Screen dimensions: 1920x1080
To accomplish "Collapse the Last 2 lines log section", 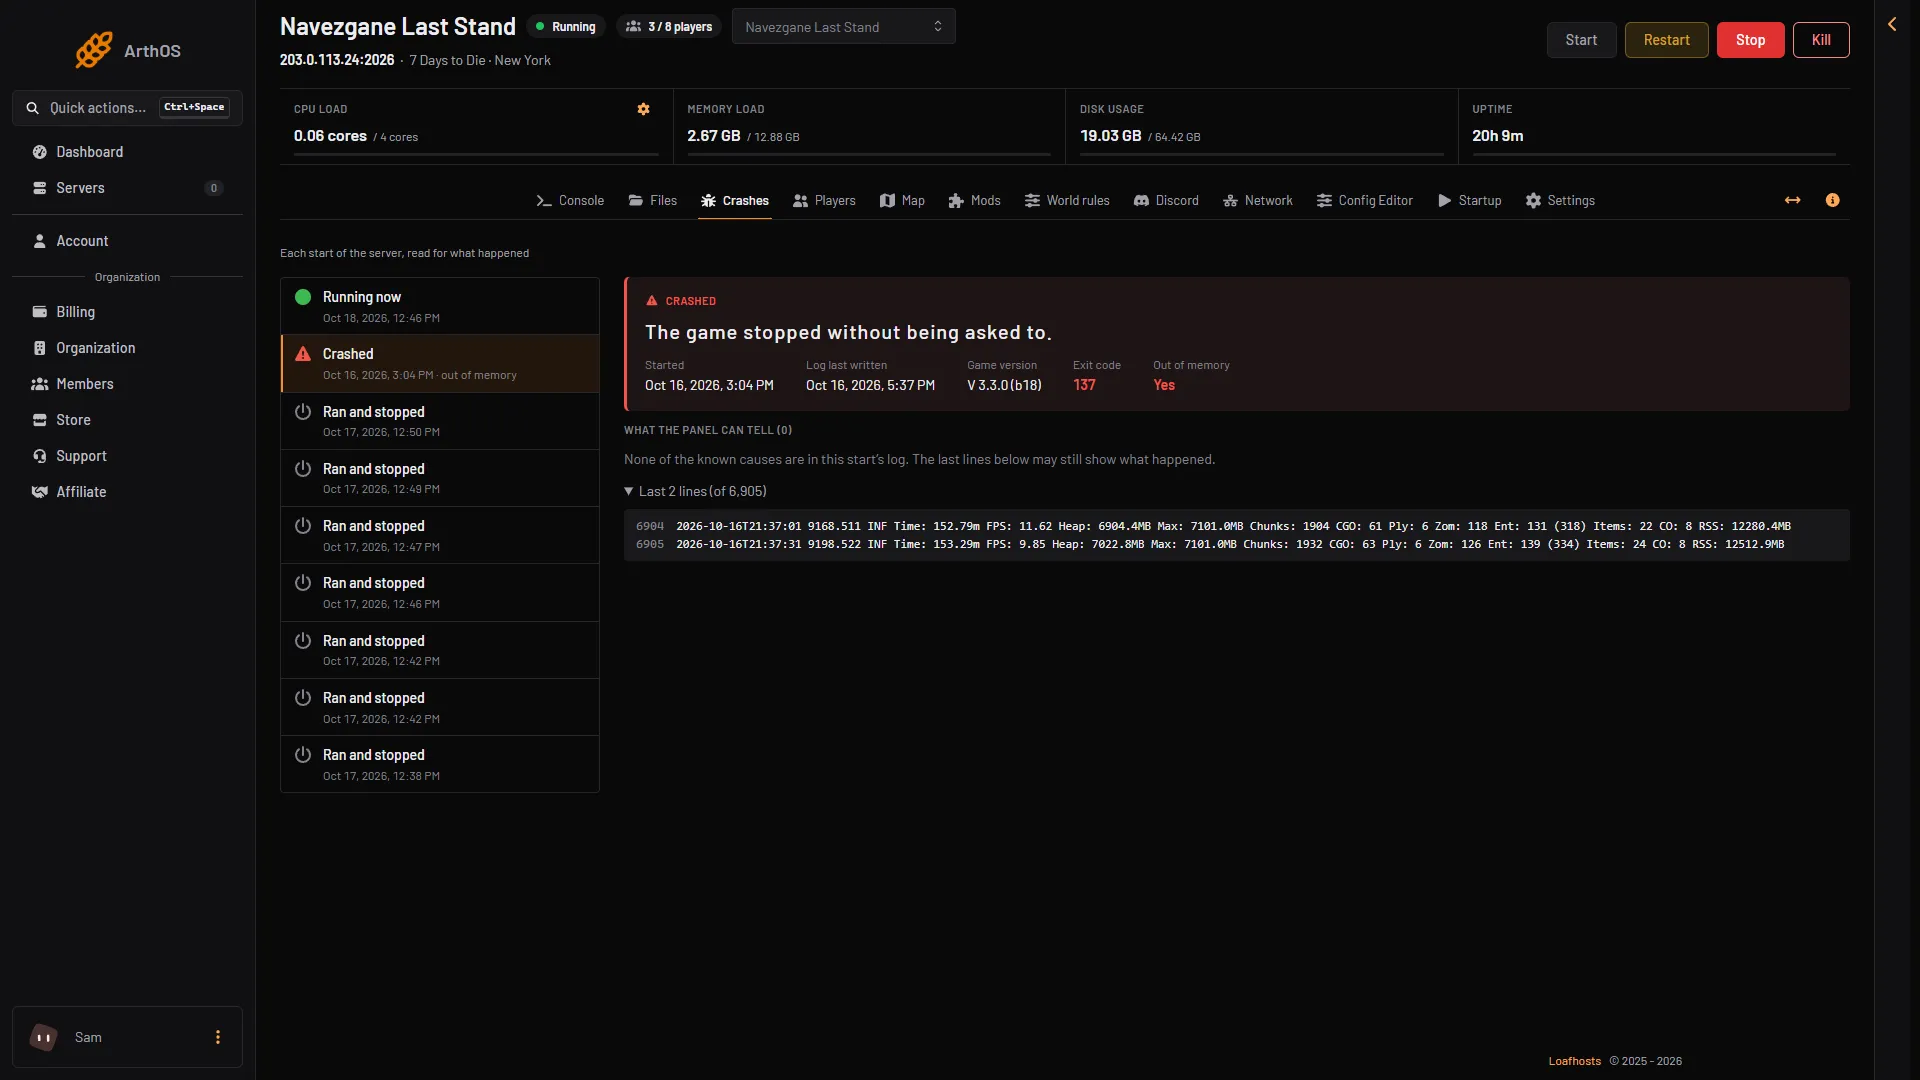I will (x=695, y=491).
